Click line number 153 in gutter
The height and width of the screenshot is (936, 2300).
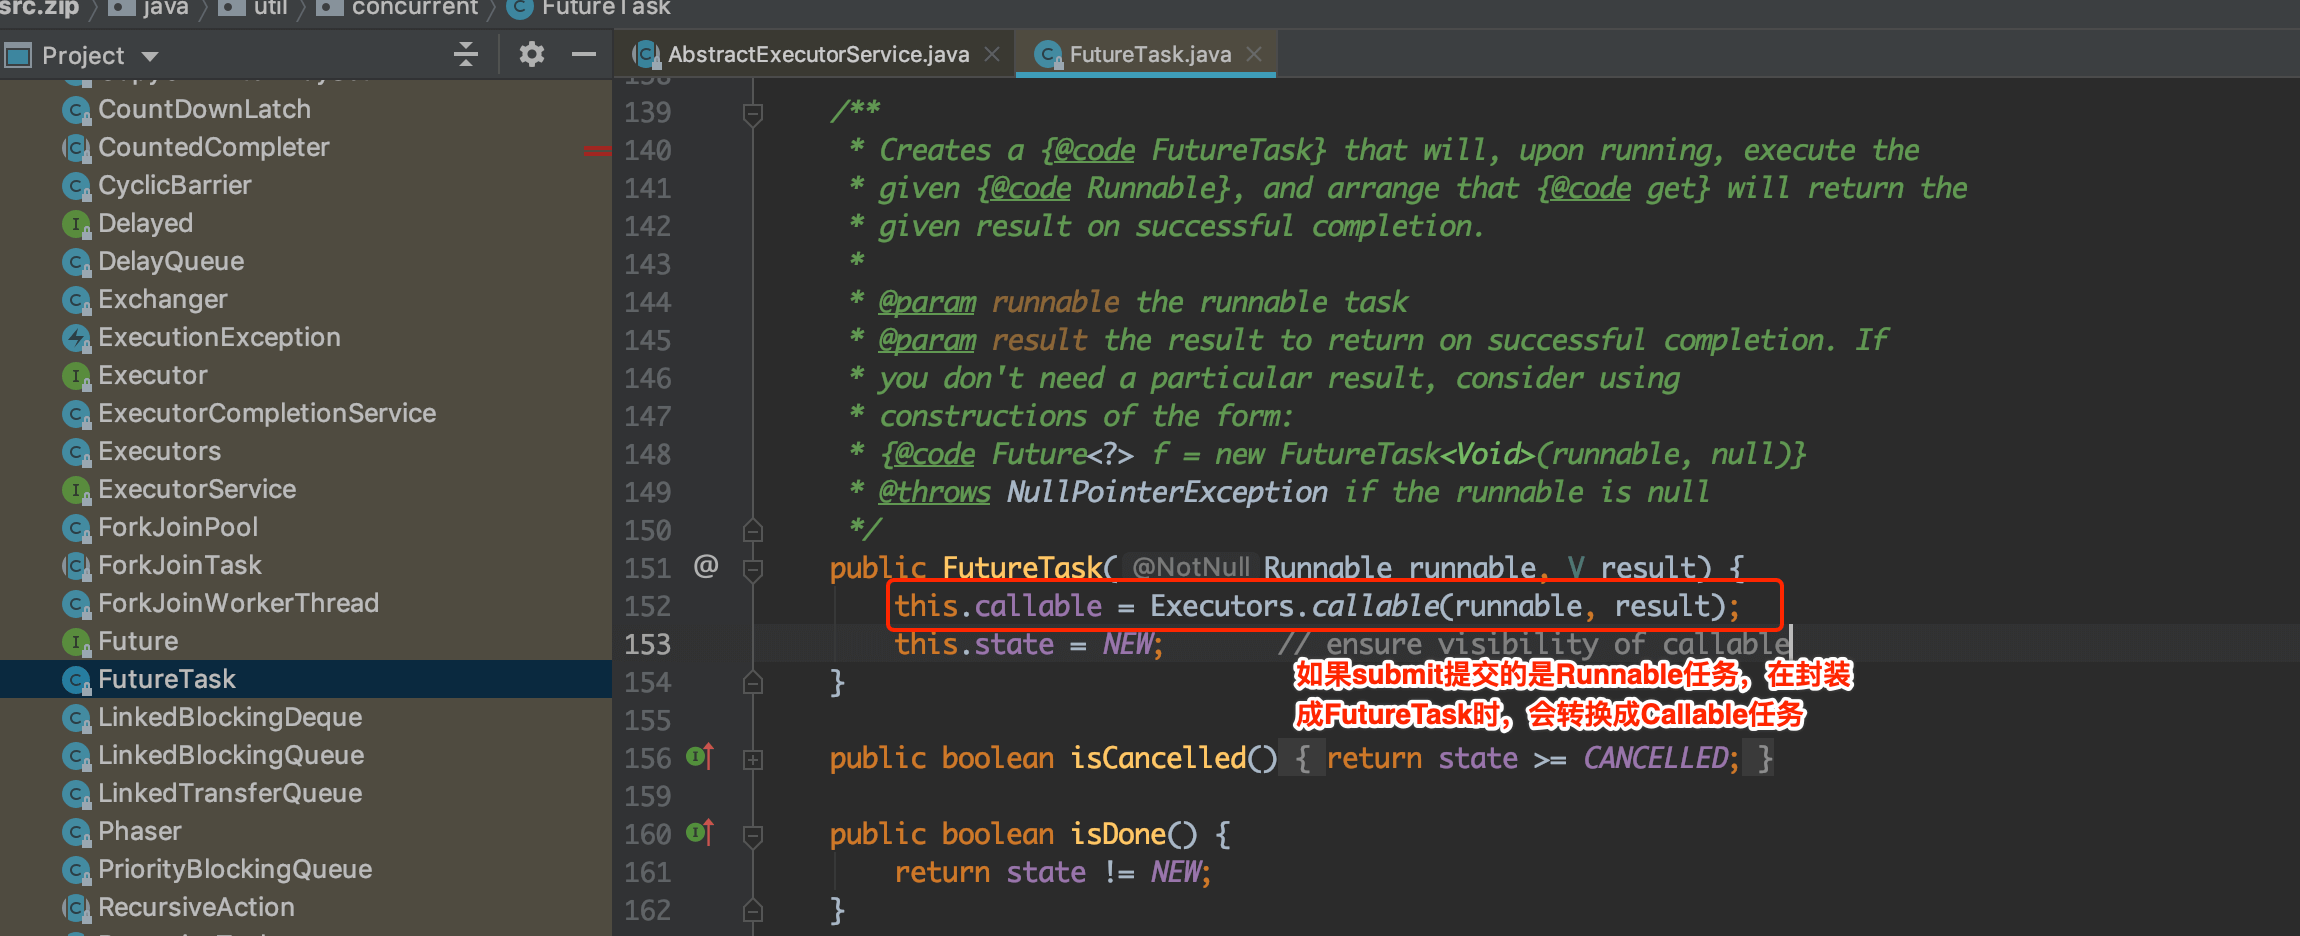(x=647, y=644)
